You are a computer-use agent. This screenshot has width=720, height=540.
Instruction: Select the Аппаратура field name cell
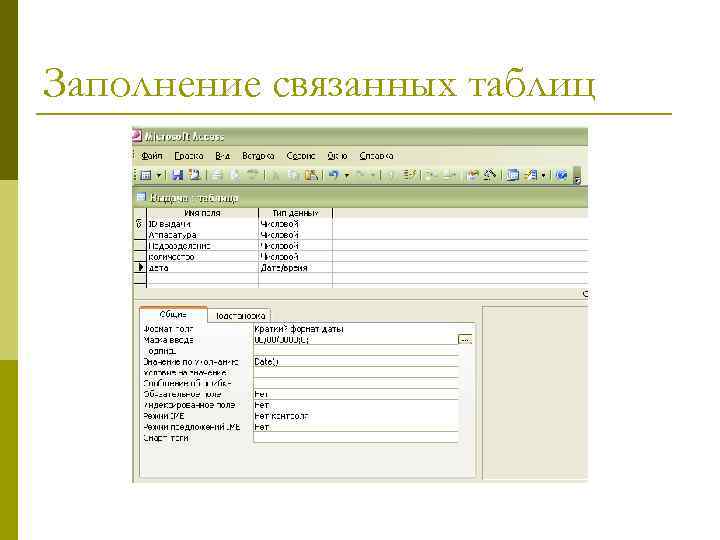click(x=202, y=235)
